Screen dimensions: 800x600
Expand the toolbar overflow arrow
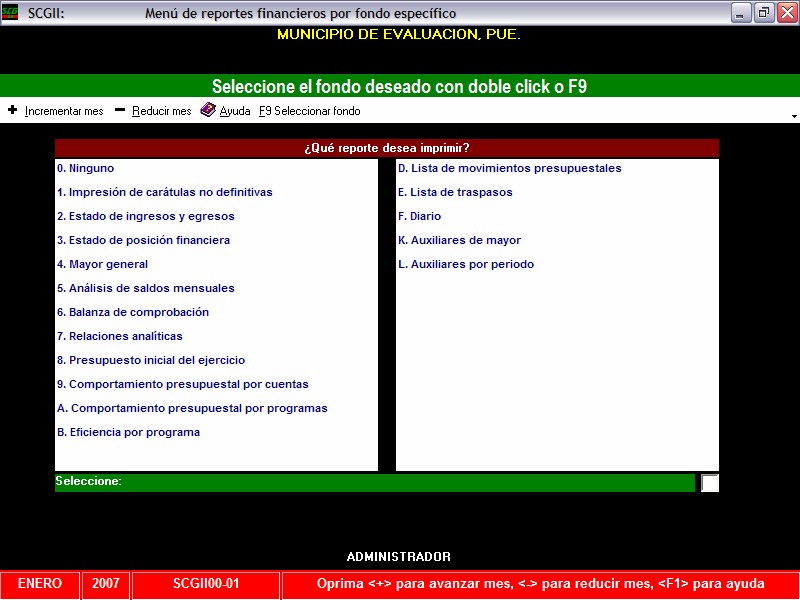(794, 117)
